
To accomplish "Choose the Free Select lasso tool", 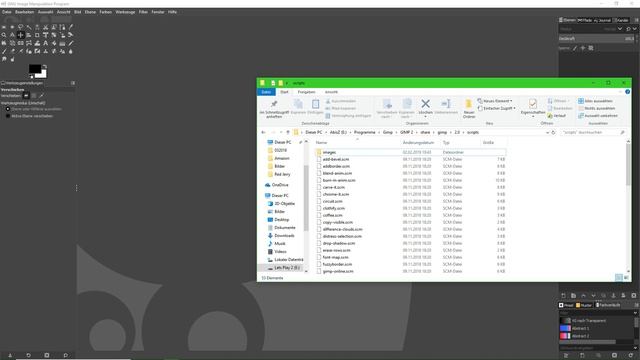I will 20,27.
